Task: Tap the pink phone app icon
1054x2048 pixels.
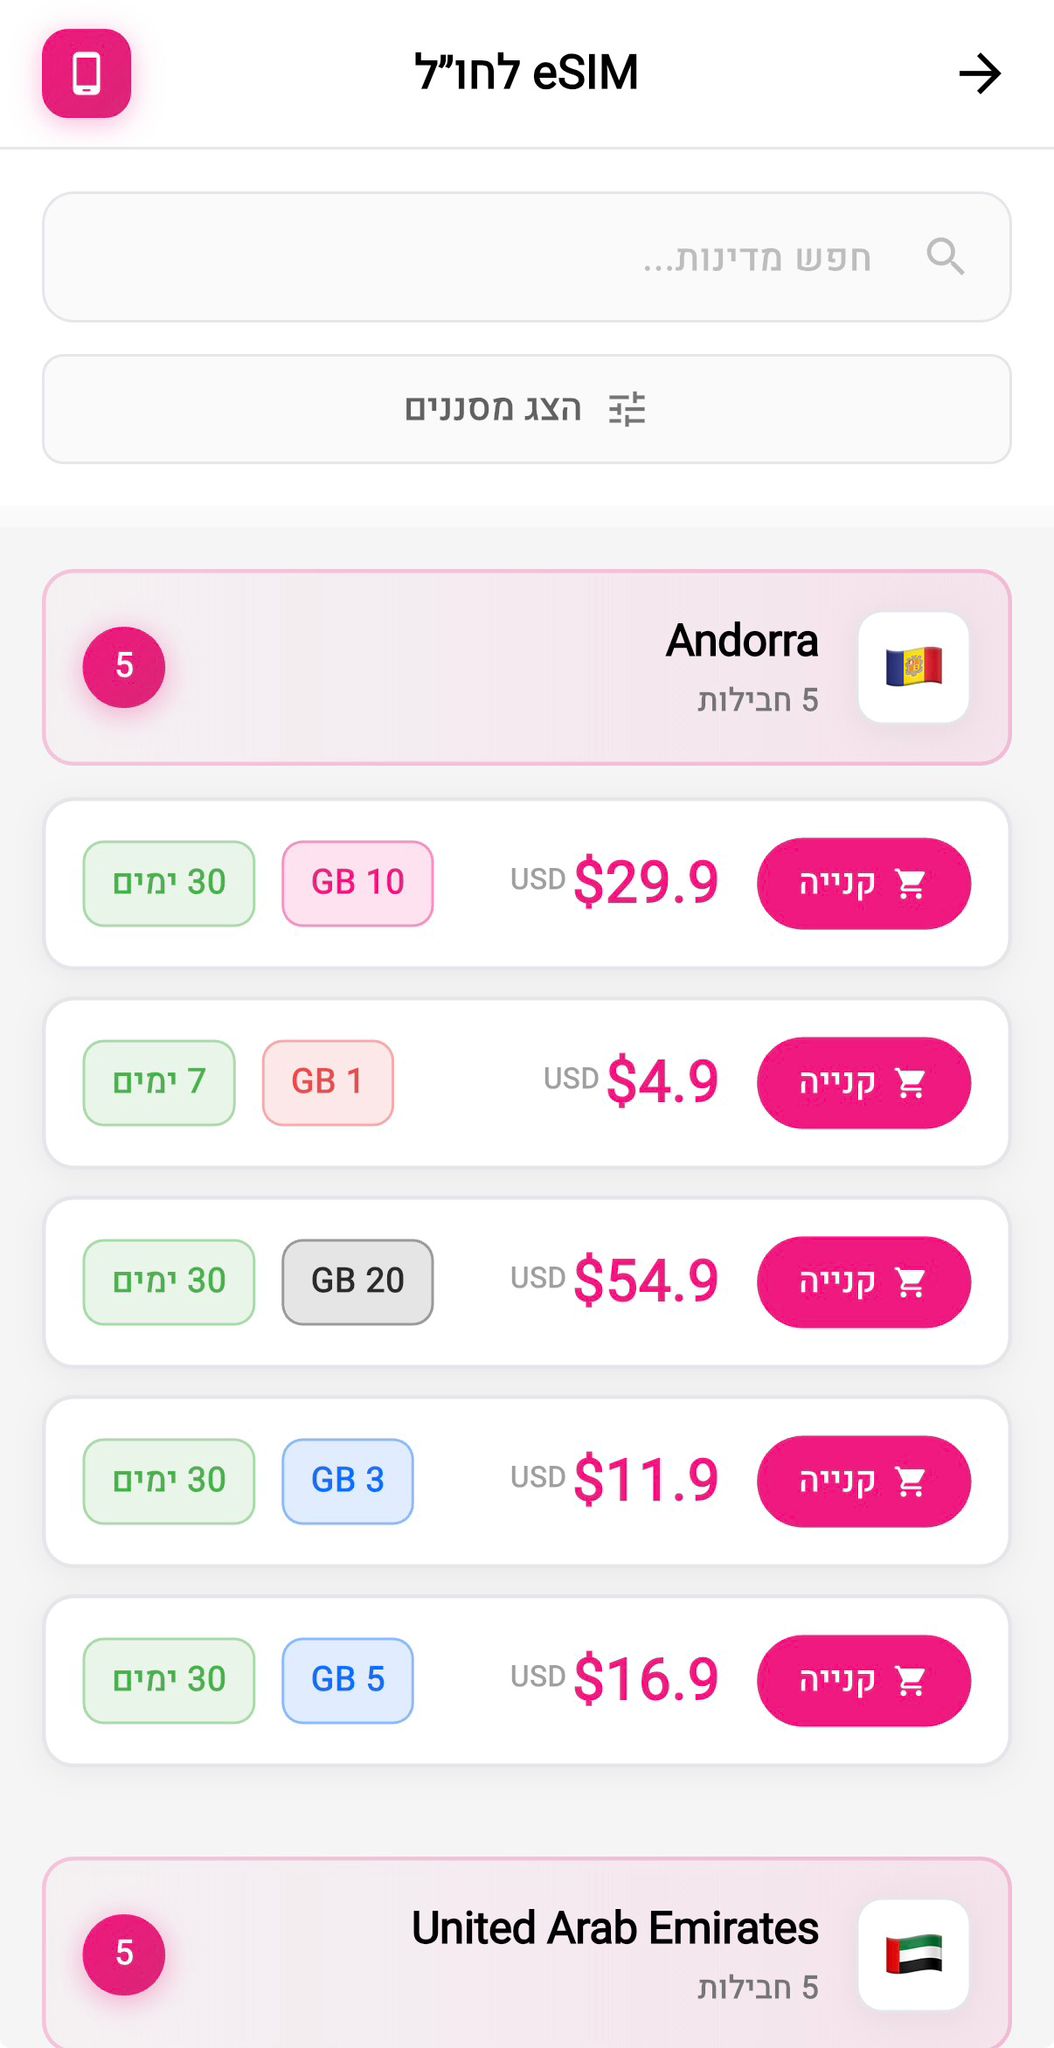Action: pyautogui.click(x=86, y=73)
